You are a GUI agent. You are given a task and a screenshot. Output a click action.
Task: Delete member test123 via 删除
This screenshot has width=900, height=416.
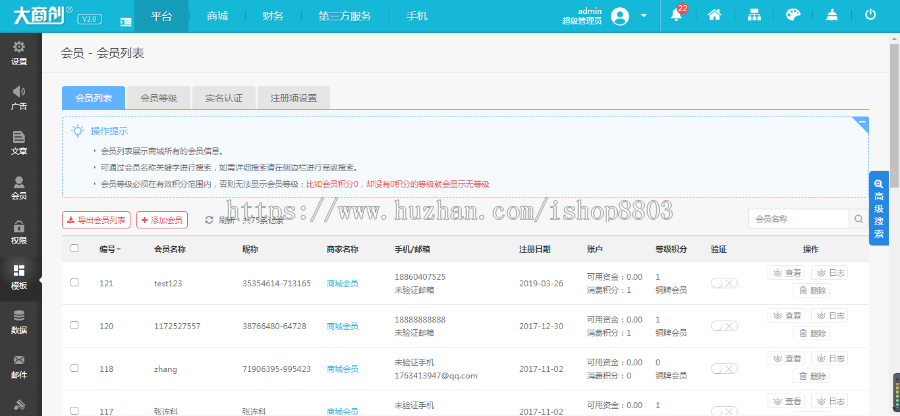811,290
